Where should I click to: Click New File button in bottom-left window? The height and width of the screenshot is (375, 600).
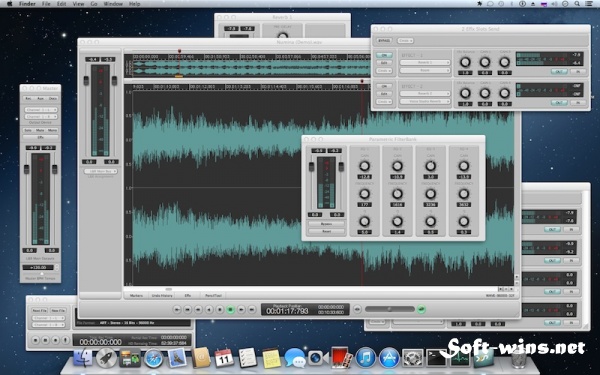58,310
